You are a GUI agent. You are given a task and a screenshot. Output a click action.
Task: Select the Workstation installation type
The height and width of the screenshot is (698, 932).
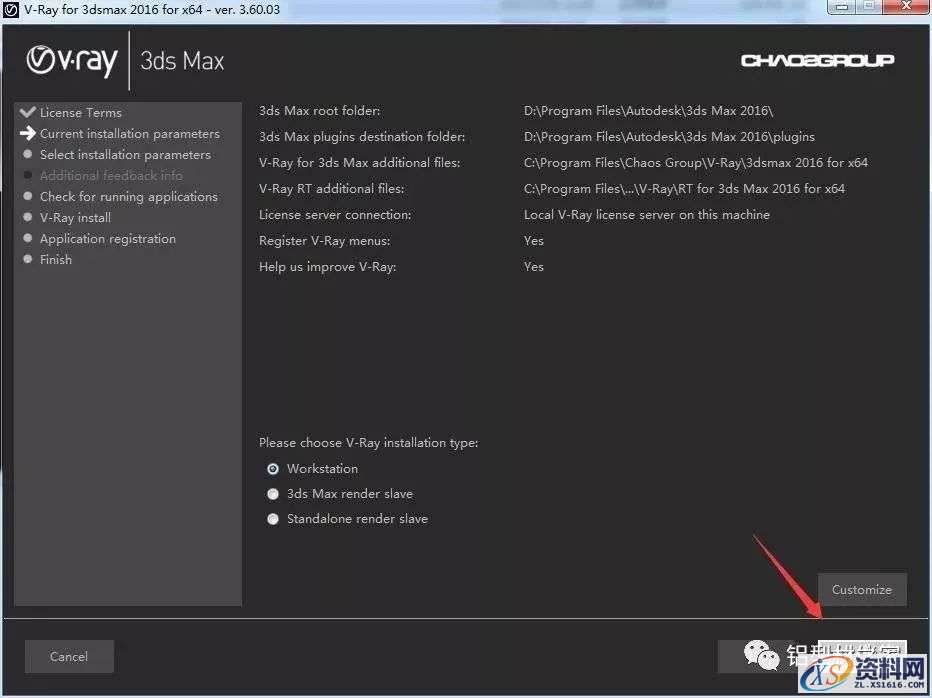[273, 469]
